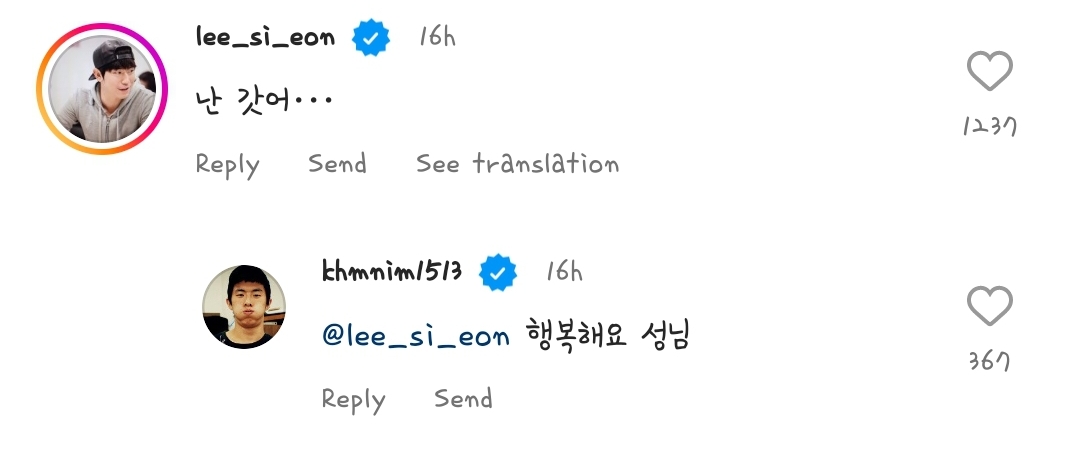This screenshot has height=457, width=1080.
Task: Reply to khmnim1513's comment
Action: pos(353,400)
